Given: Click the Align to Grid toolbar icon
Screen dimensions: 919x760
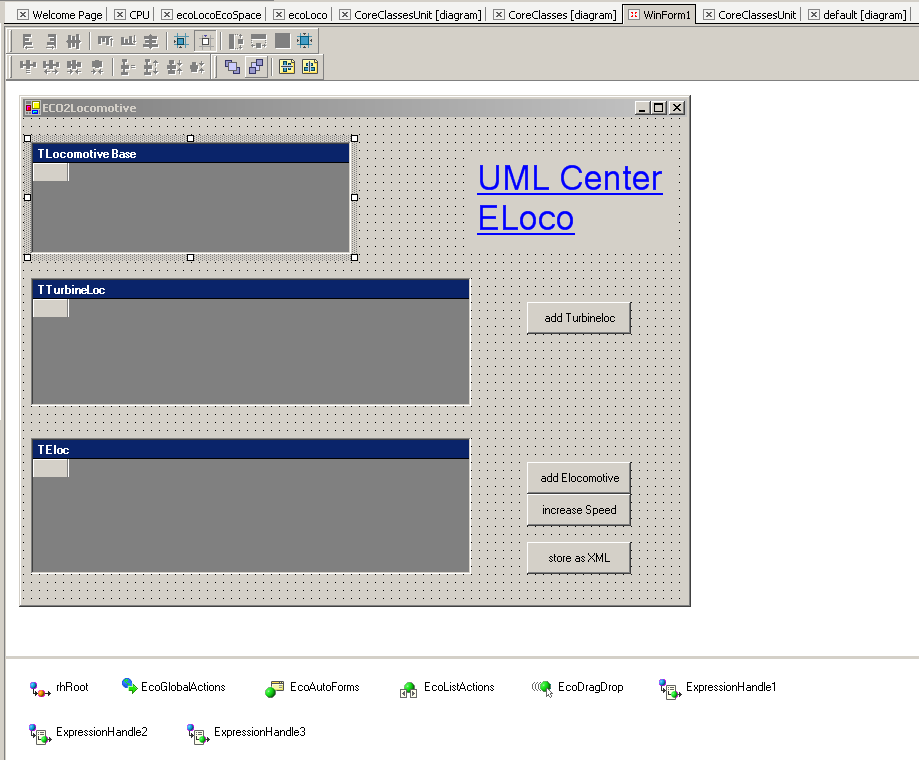Looking at the screenshot, I should 181,41.
